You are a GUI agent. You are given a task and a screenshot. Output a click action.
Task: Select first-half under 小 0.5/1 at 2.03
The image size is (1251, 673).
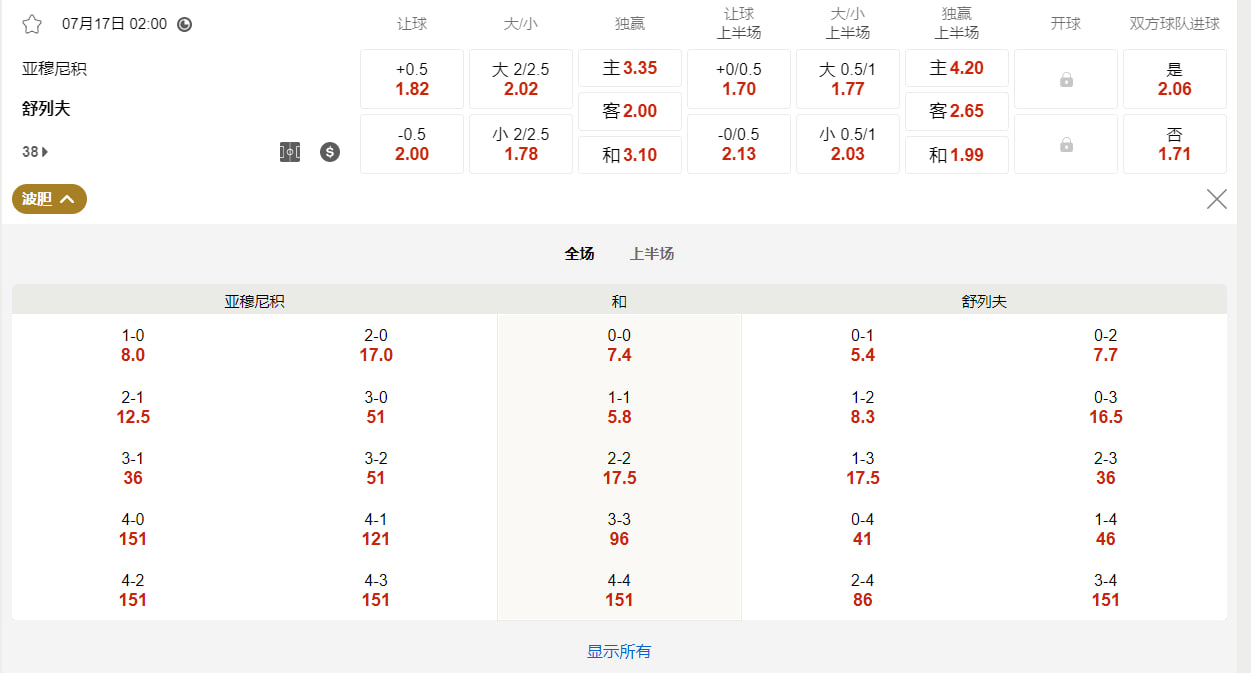tap(848, 144)
